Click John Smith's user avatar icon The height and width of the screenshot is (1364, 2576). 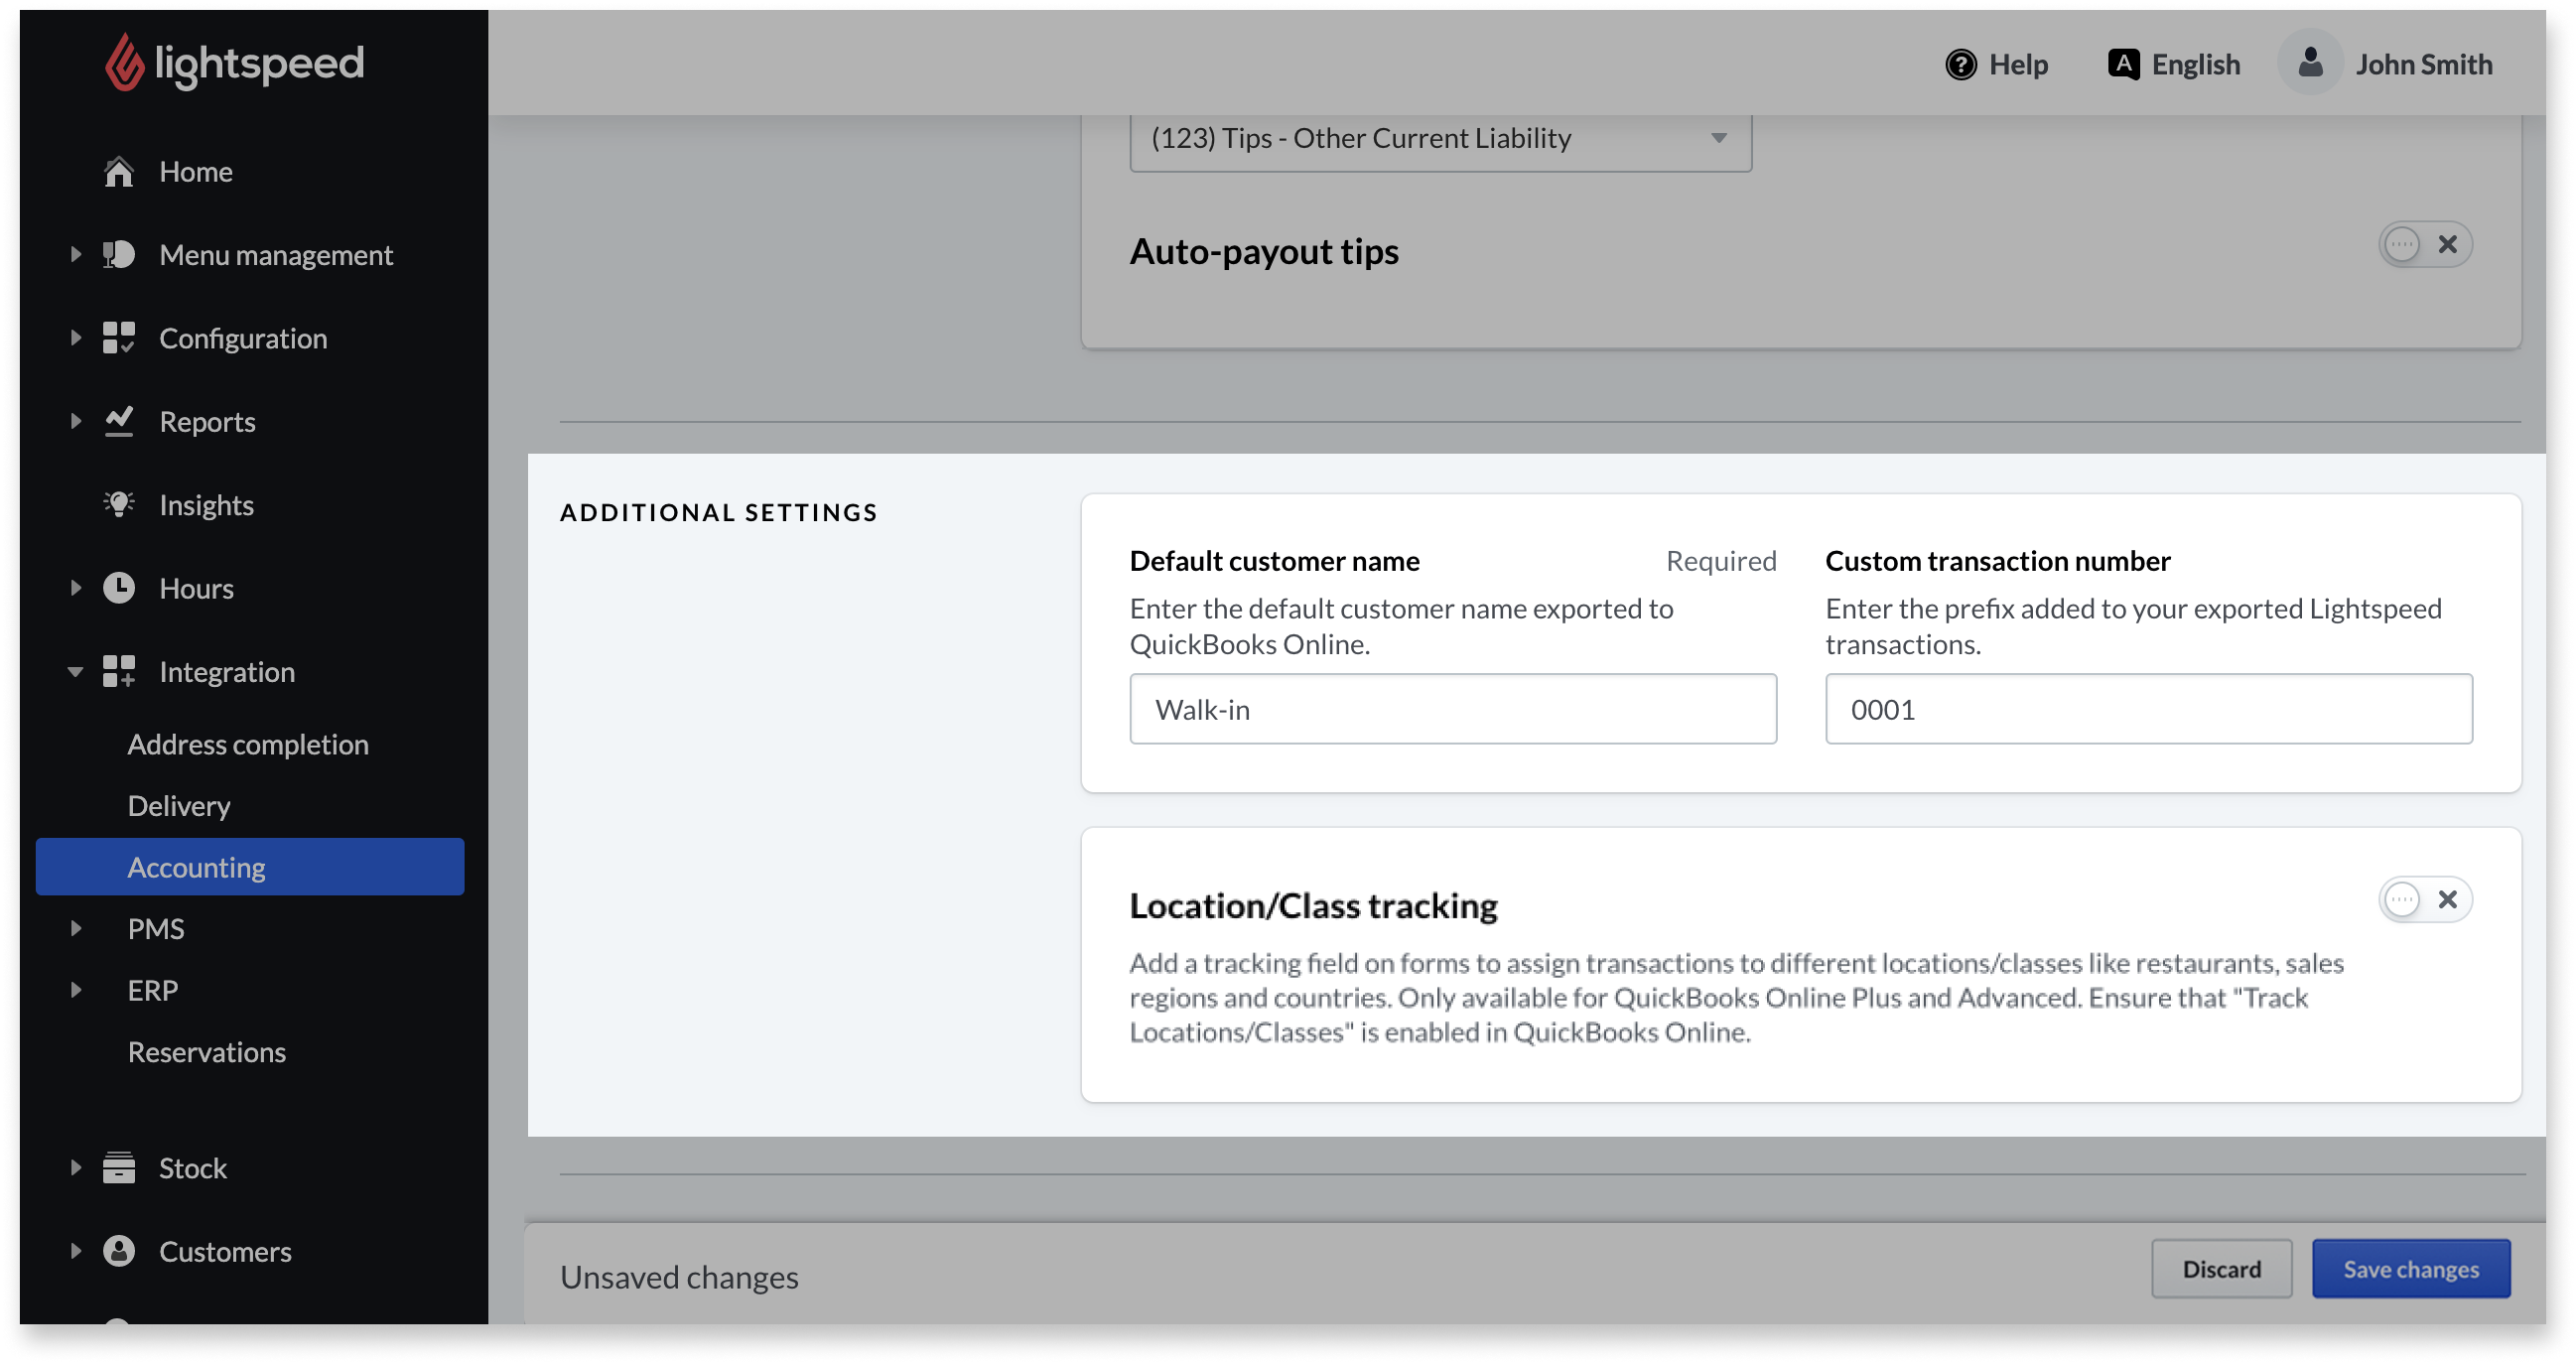[x=2310, y=63]
